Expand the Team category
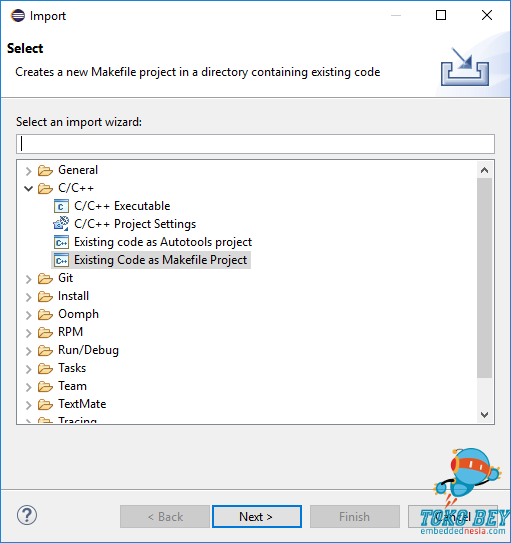Screen dimensions: 511x543 tap(28, 386)
